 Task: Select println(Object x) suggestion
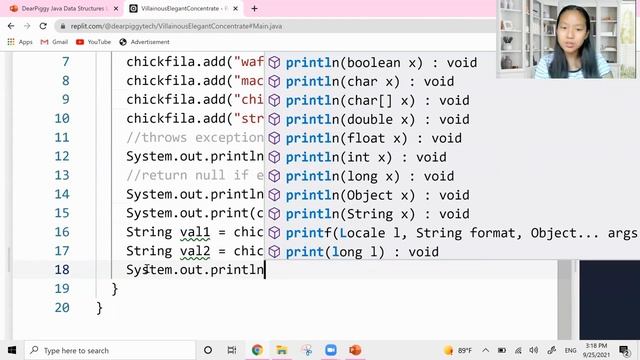coord(378,195)
